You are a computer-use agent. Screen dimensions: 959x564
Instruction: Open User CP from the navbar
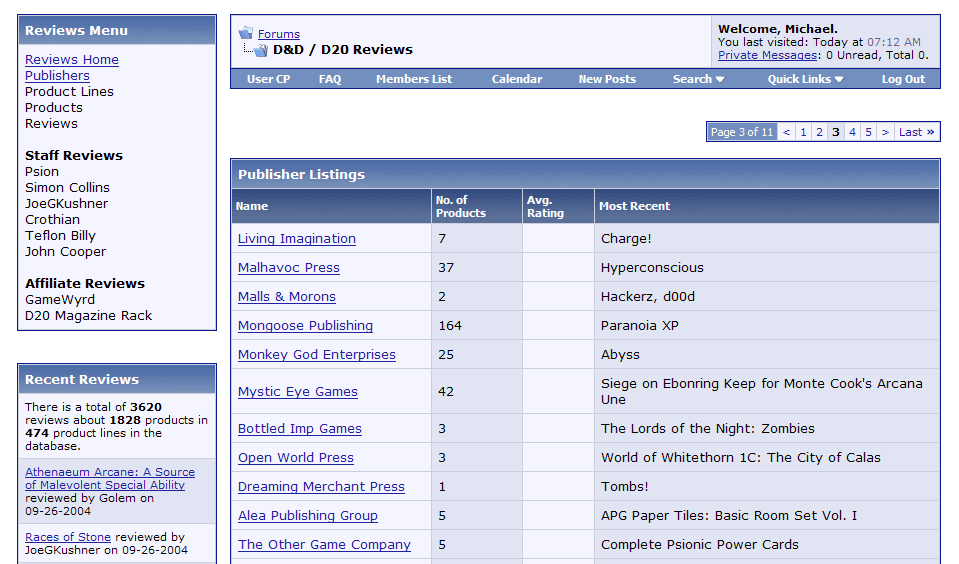coord(268,79)
